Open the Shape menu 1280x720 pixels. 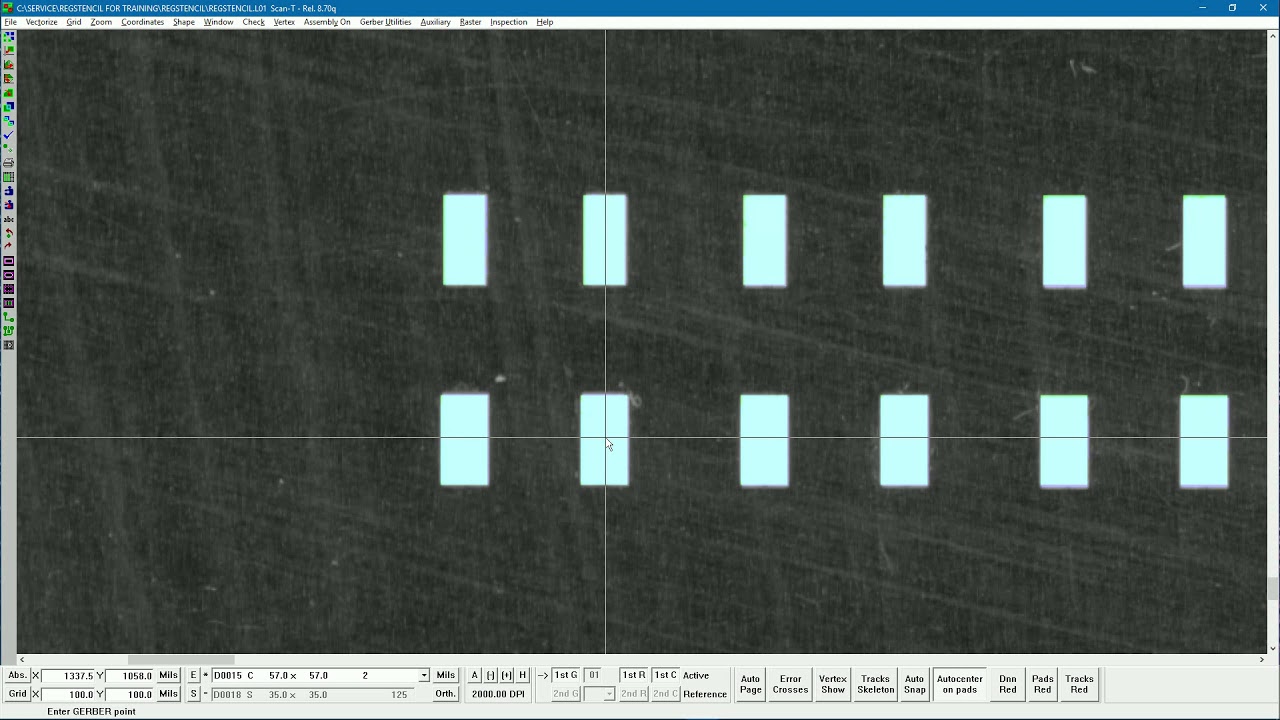point(184,22)
